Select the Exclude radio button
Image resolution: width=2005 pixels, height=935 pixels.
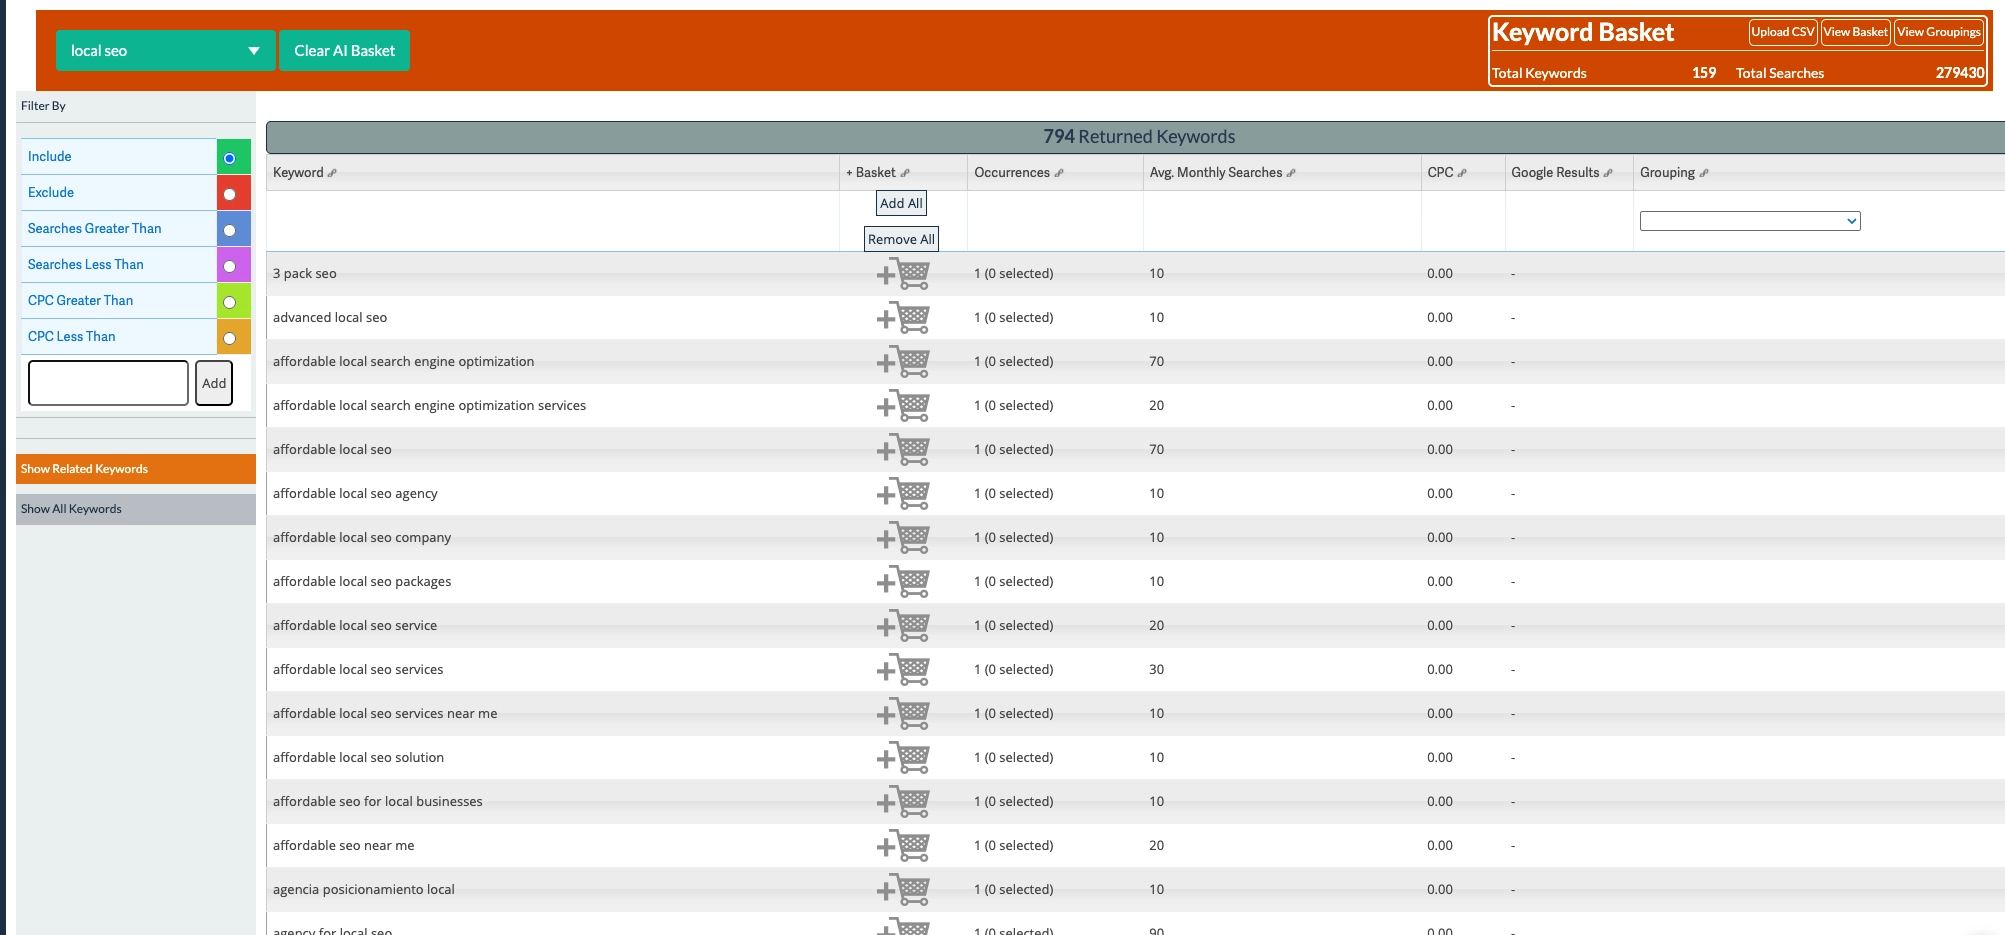point(230,194)
